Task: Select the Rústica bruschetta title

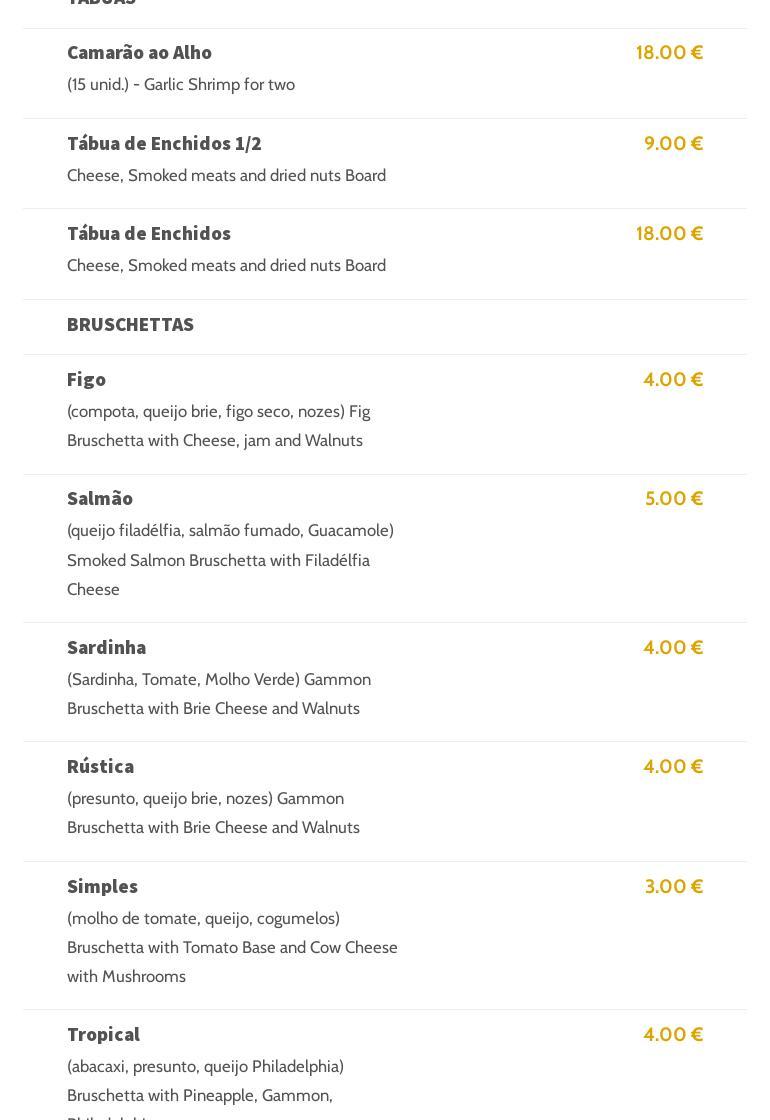Action: [x=100, y=766]
